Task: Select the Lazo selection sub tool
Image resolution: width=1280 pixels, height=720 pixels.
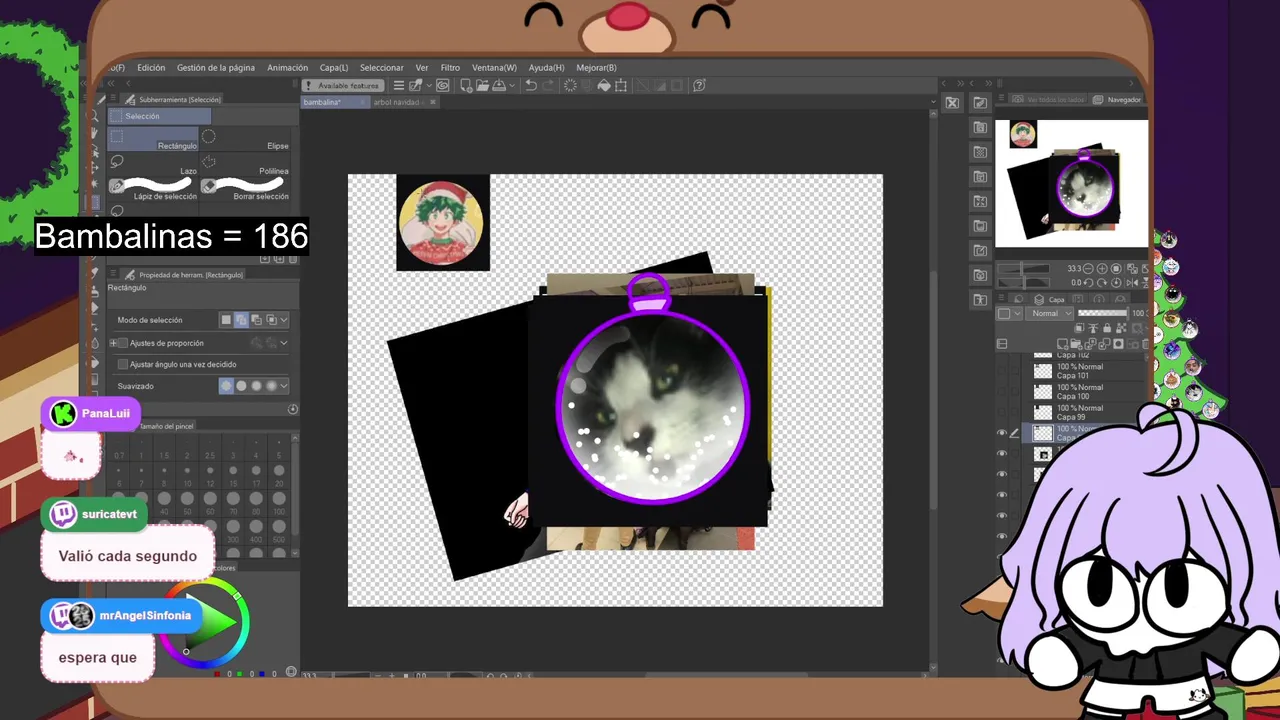Action: tap(154, 165)
